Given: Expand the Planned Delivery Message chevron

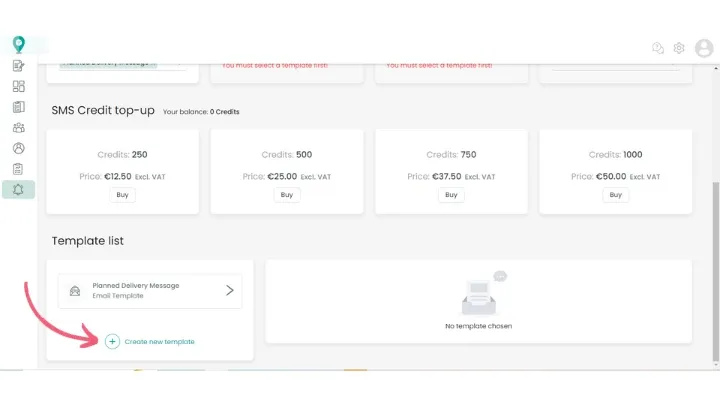Looking at the screenshot, I should click(x=229, y=291).
